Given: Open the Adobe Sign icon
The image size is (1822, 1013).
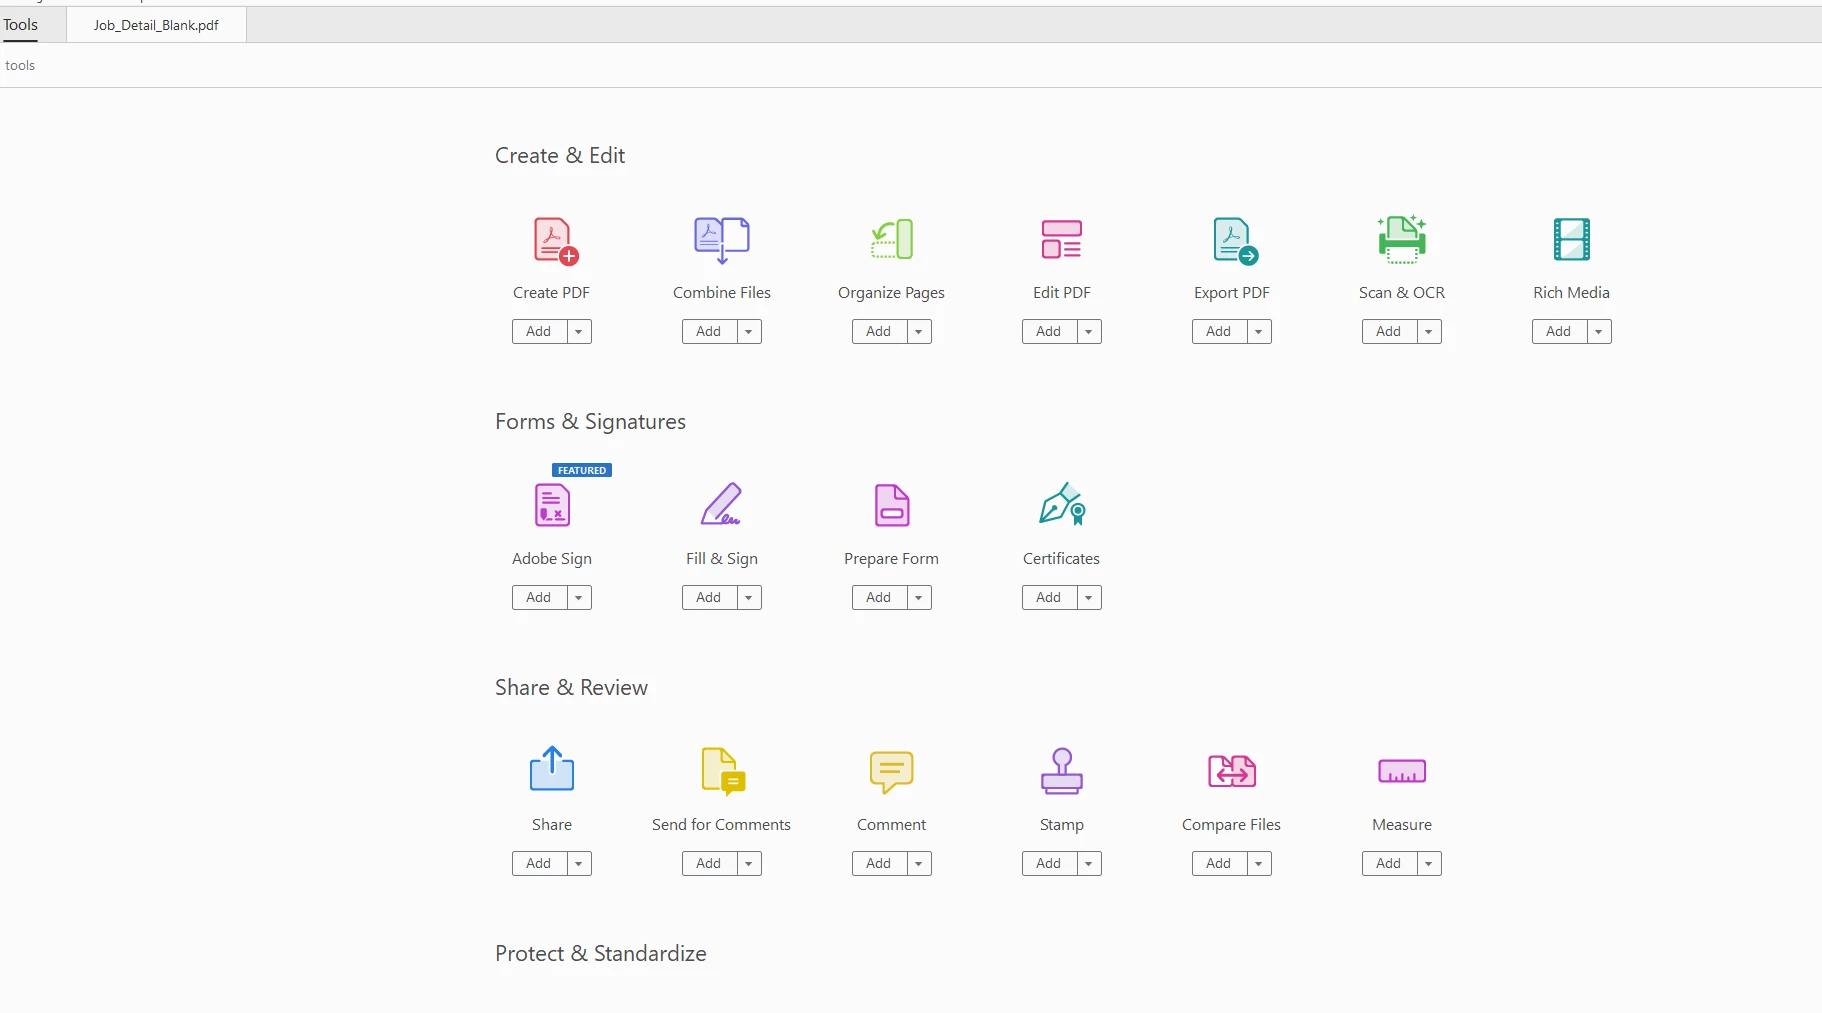Looking at the screenshot, I should click(552, 505).
